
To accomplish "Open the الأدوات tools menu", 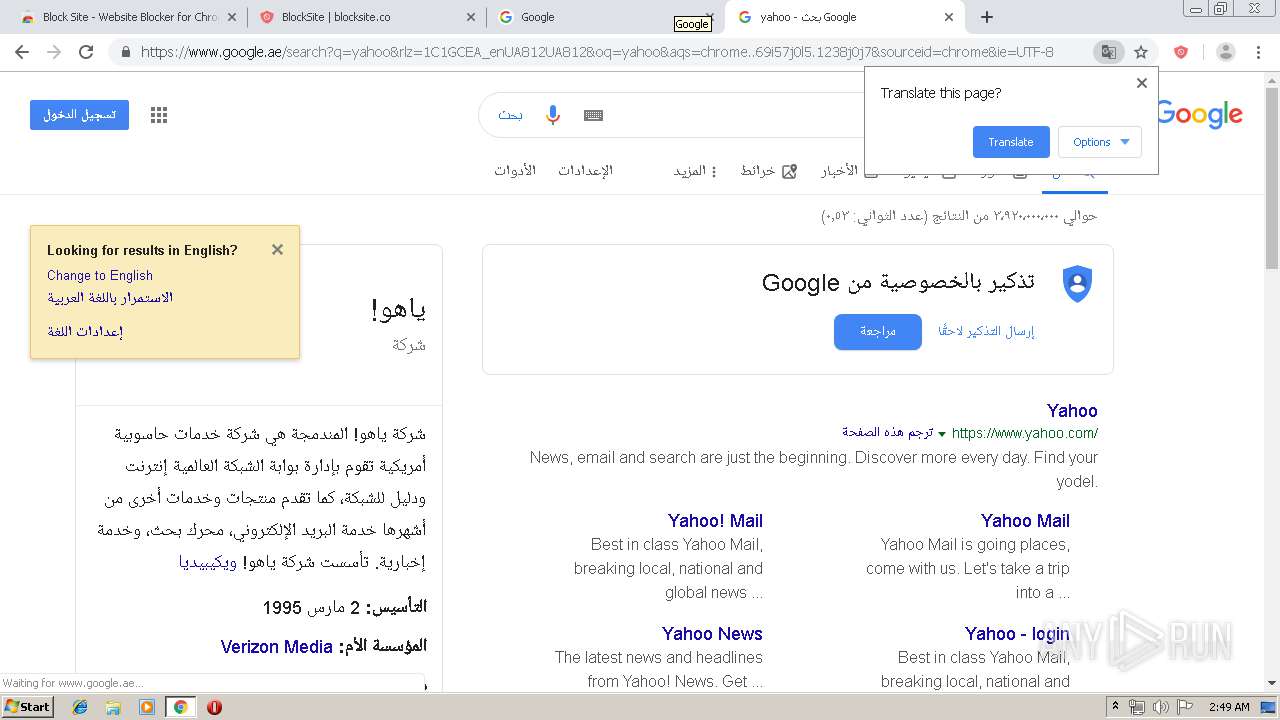I will pos(515,171).
